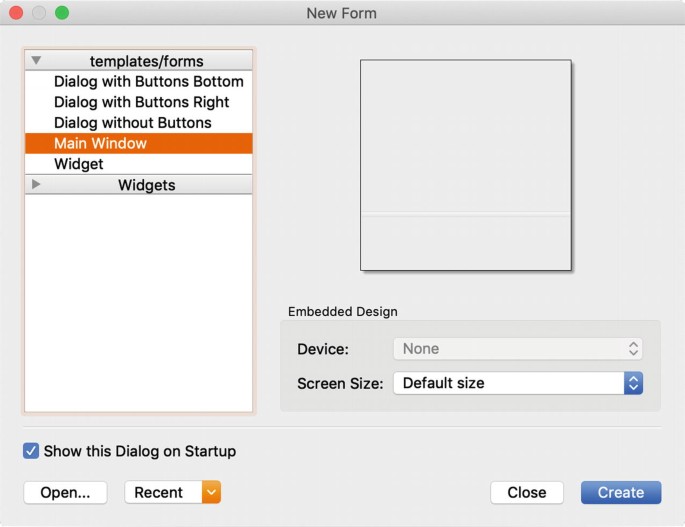
Task: Expand the Widgets tree section
Action: coord(37,184)
